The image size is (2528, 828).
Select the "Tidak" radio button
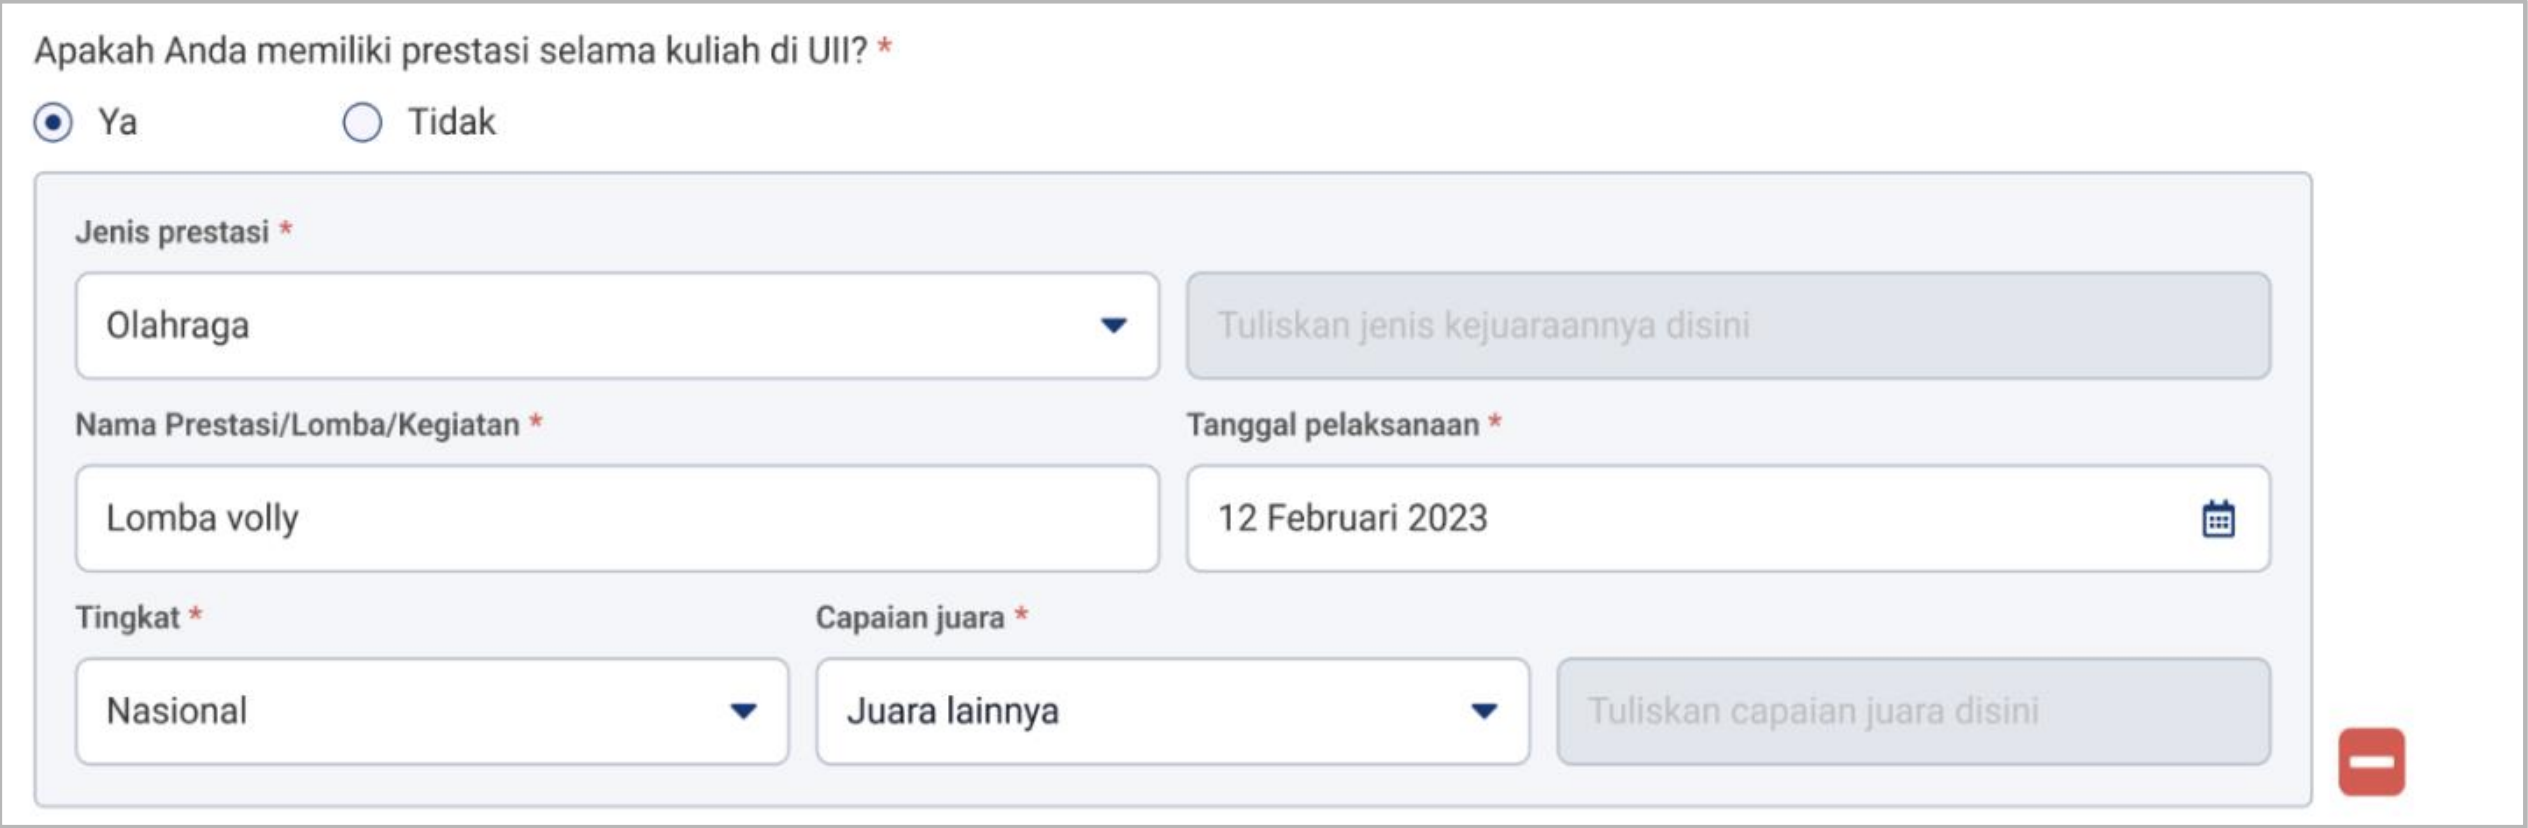[x=362, y=123]
